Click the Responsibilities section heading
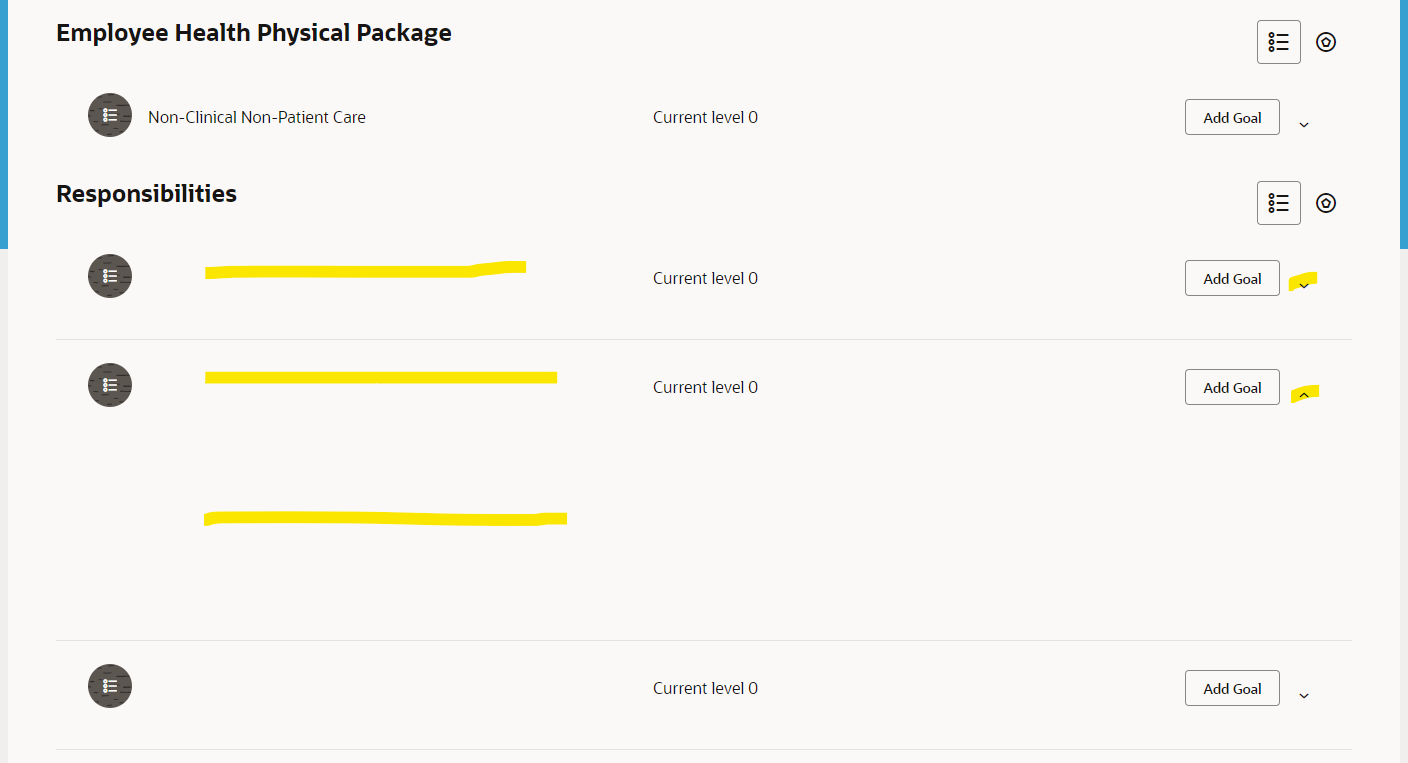The width and height of the screenshot is (1408, 763). (146, 193)
